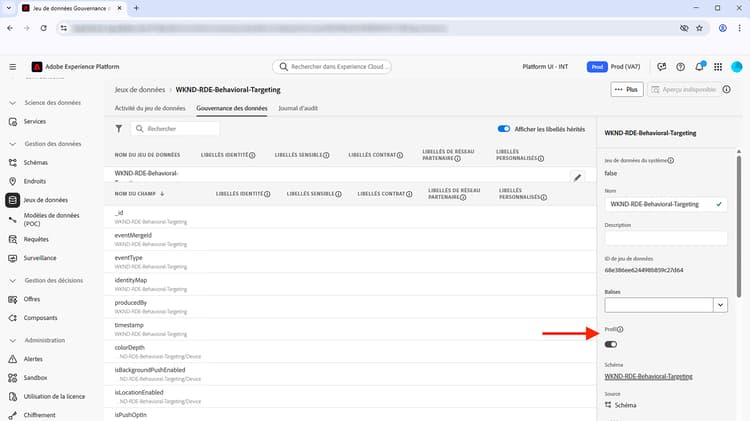Image resolution: width=750 pixels, height=421 pixels.
Task: Select the Gouvernance des données tab
Action: (232, 108)
